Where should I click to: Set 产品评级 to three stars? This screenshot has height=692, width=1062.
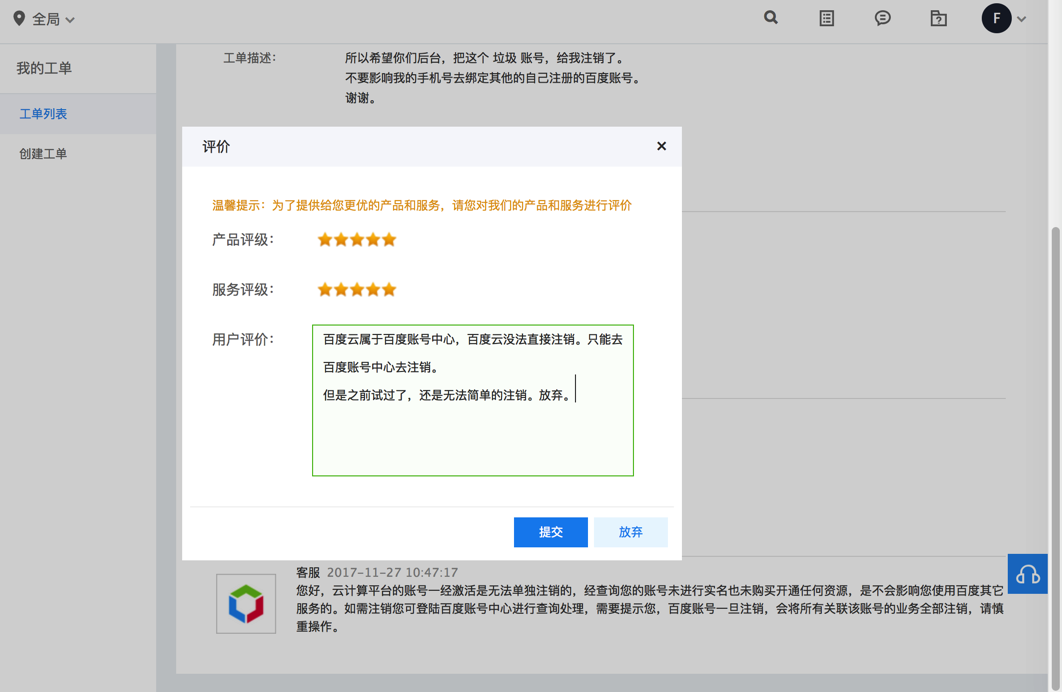(x=357, y=240)
